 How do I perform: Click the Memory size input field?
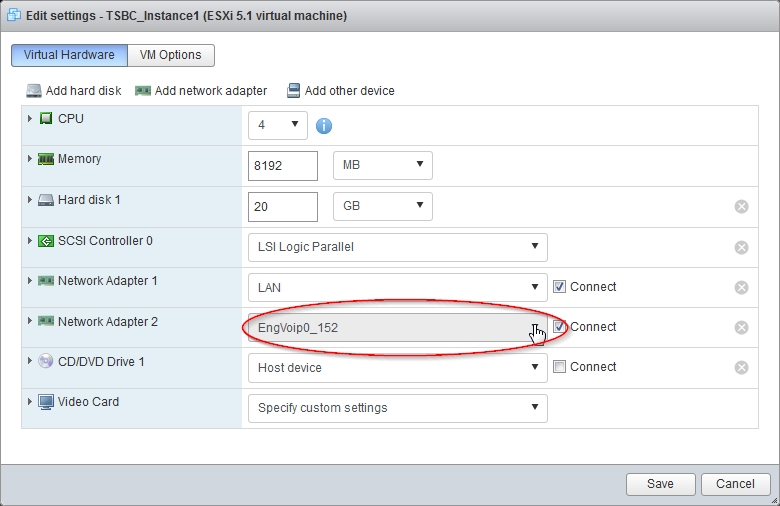click(x=282, y=166)
